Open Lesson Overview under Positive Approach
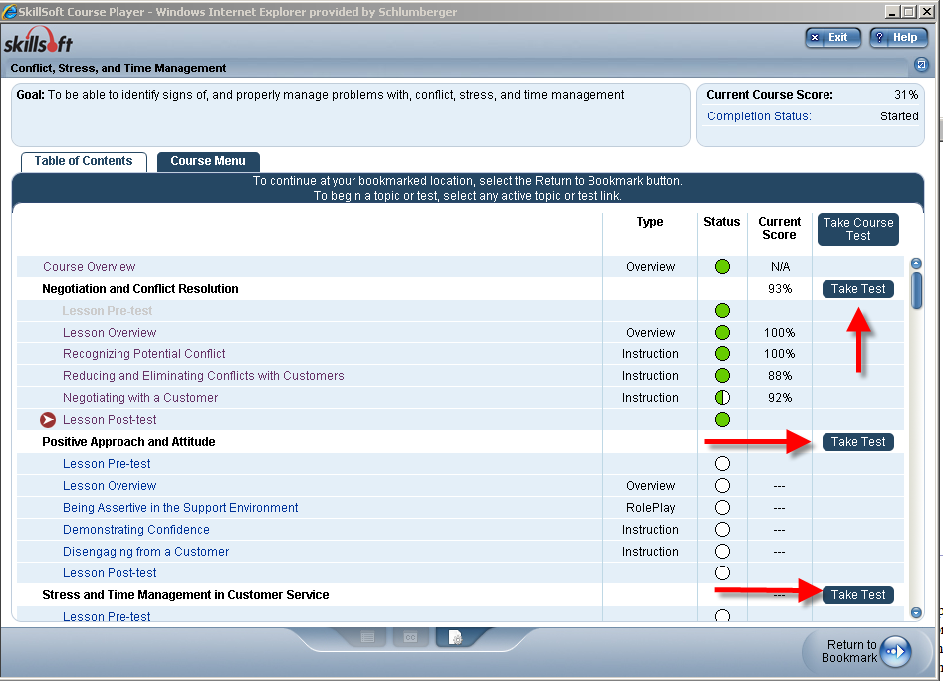The width and height of the screenshot is (943, 681). coord(109,485)
